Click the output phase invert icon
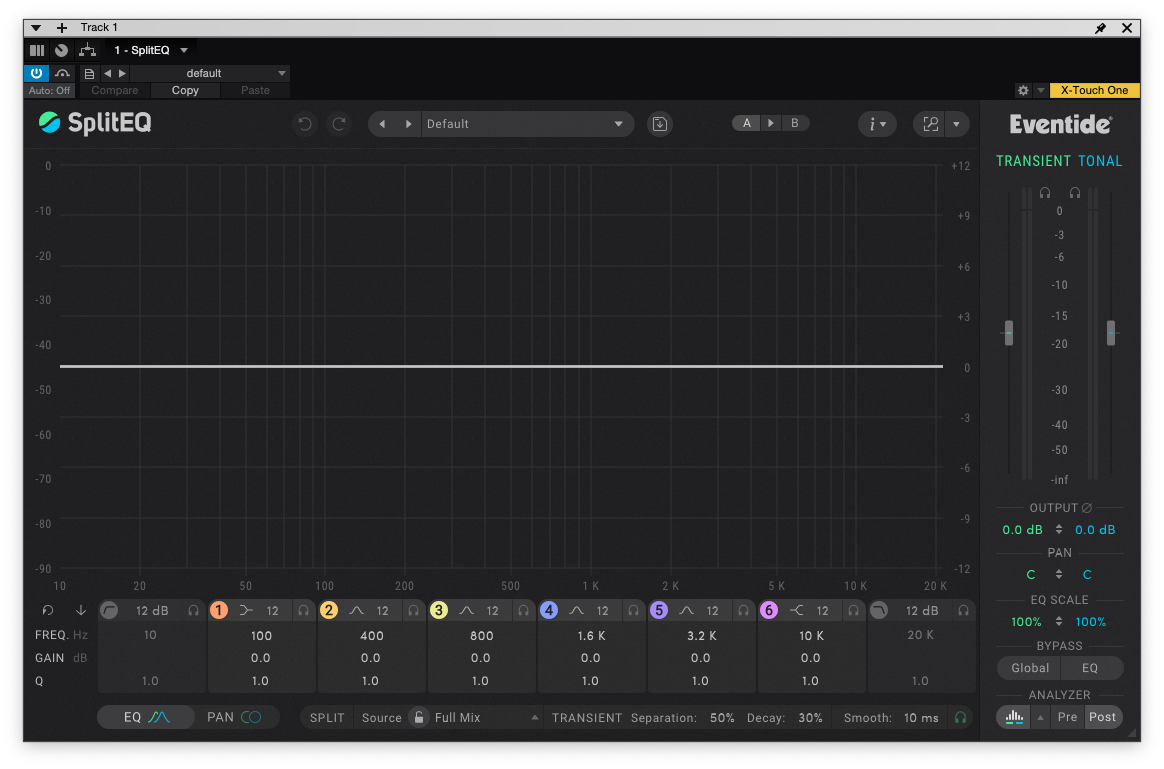 pos(1087,508)
